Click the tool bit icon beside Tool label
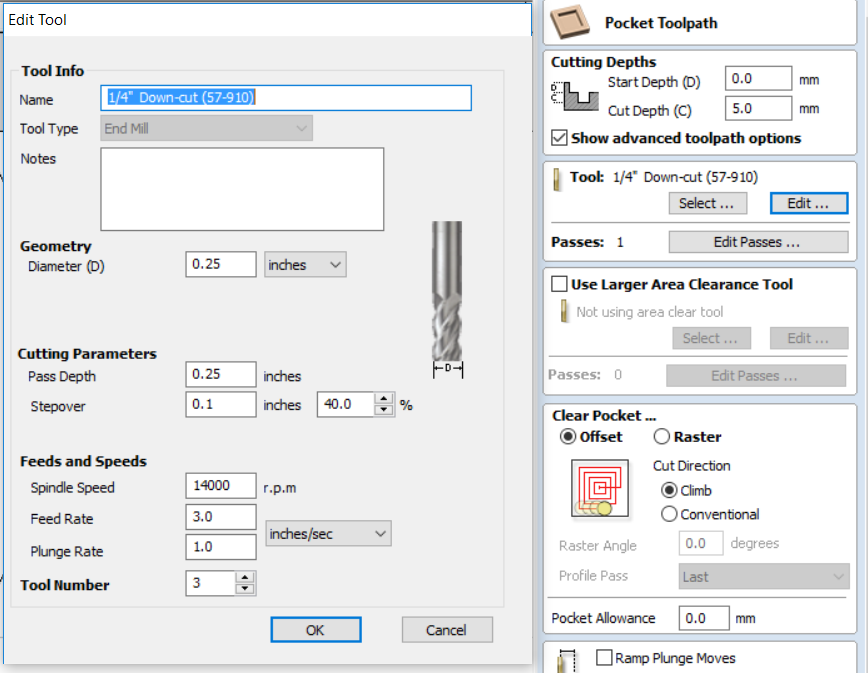The height and width of the screenshot is (673, 868). [x=557, y=180]
